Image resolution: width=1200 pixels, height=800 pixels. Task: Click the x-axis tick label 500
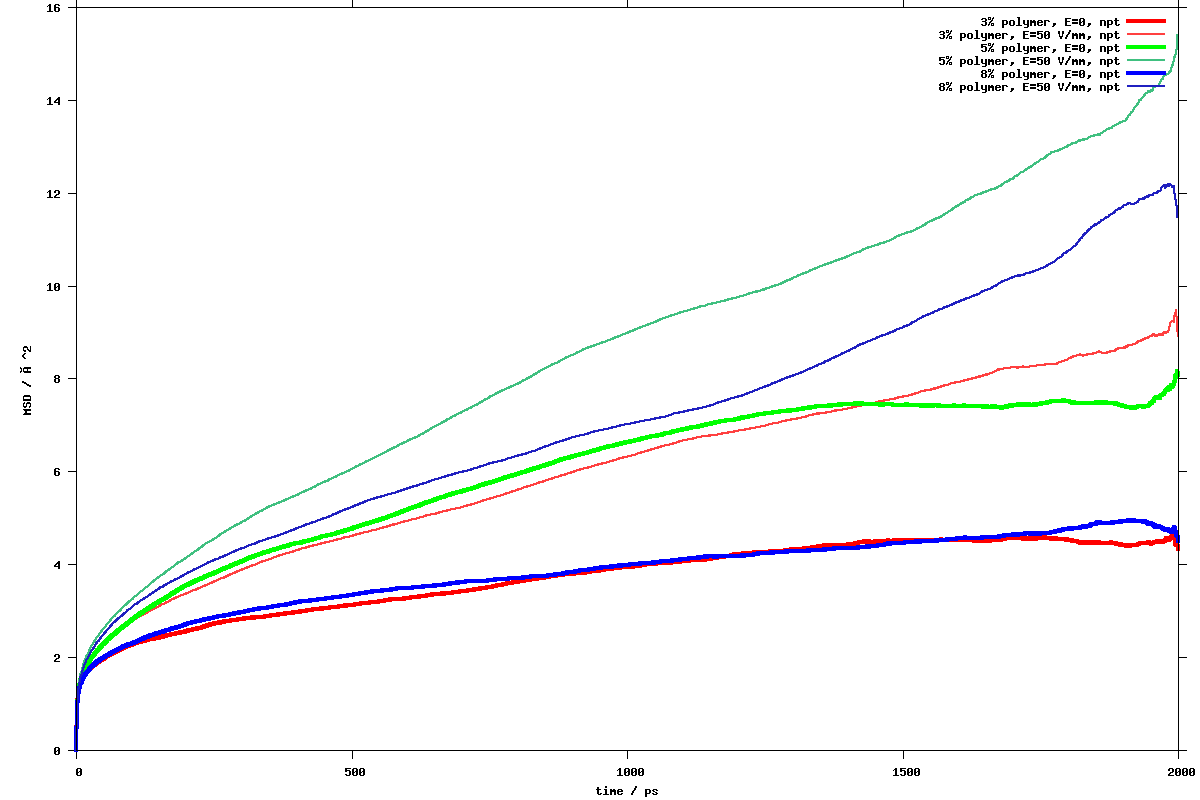tap(352, 772)
